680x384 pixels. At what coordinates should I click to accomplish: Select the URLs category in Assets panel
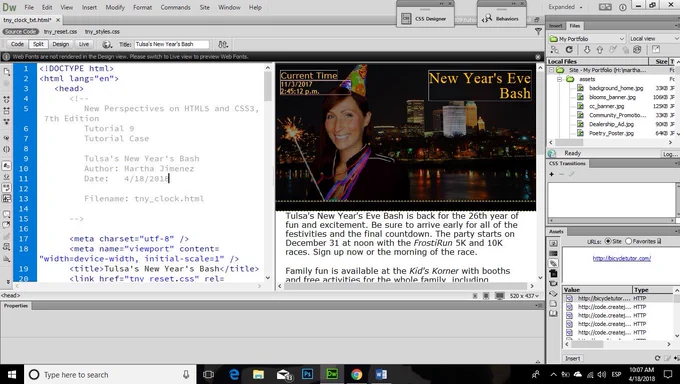[553, 263]
